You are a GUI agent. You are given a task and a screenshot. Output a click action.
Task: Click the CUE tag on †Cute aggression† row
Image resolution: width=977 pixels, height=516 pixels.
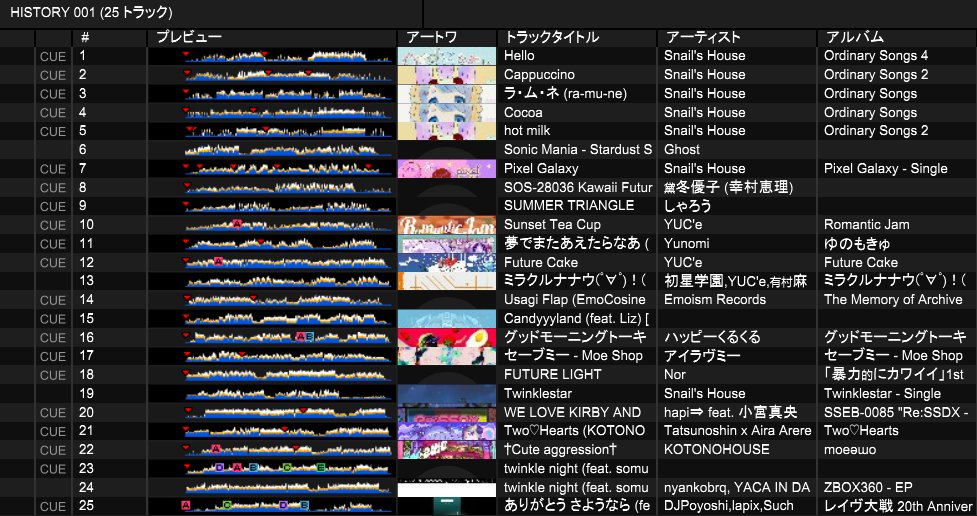53,450
